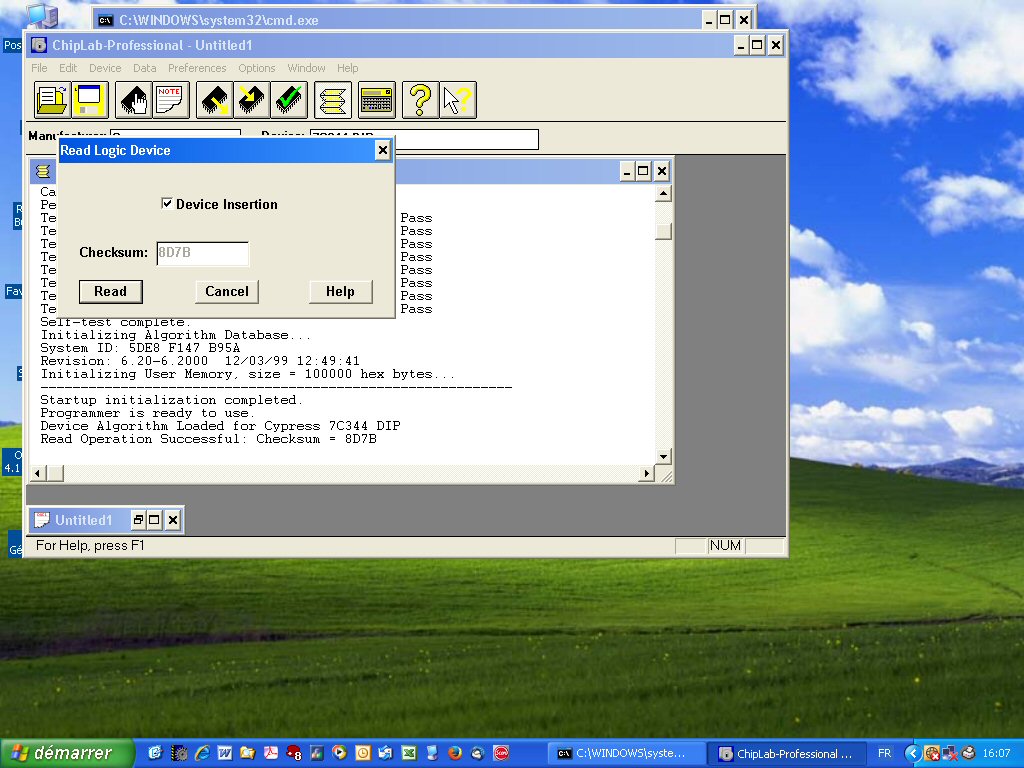Image resolution: width=1024 pixels, height=768 pixels.
Task: Open the Window menu
Action: coord(306,68)
